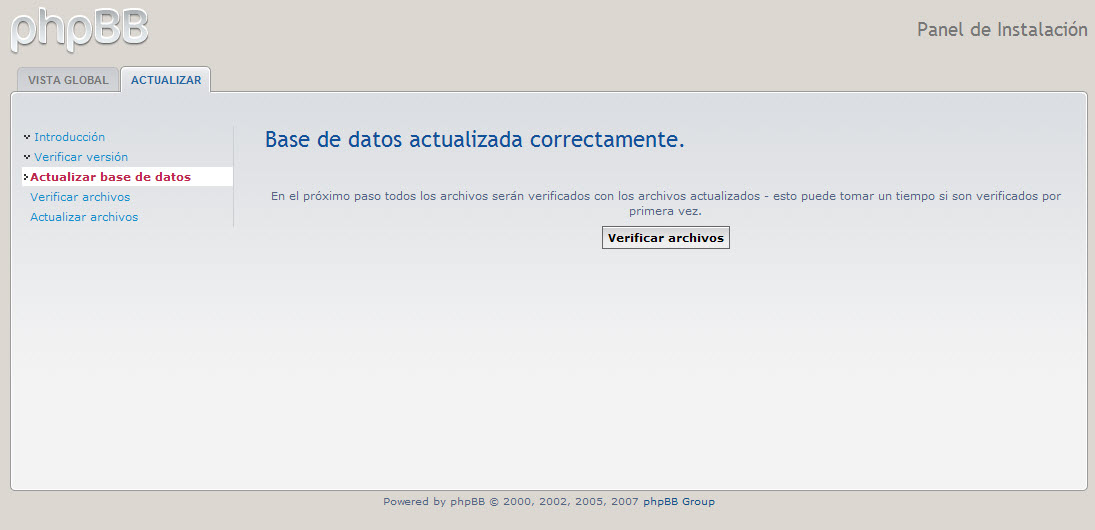Select the Actualizar tab
The height and width of the screenshot is (530, 1095).
click(166, 80)
